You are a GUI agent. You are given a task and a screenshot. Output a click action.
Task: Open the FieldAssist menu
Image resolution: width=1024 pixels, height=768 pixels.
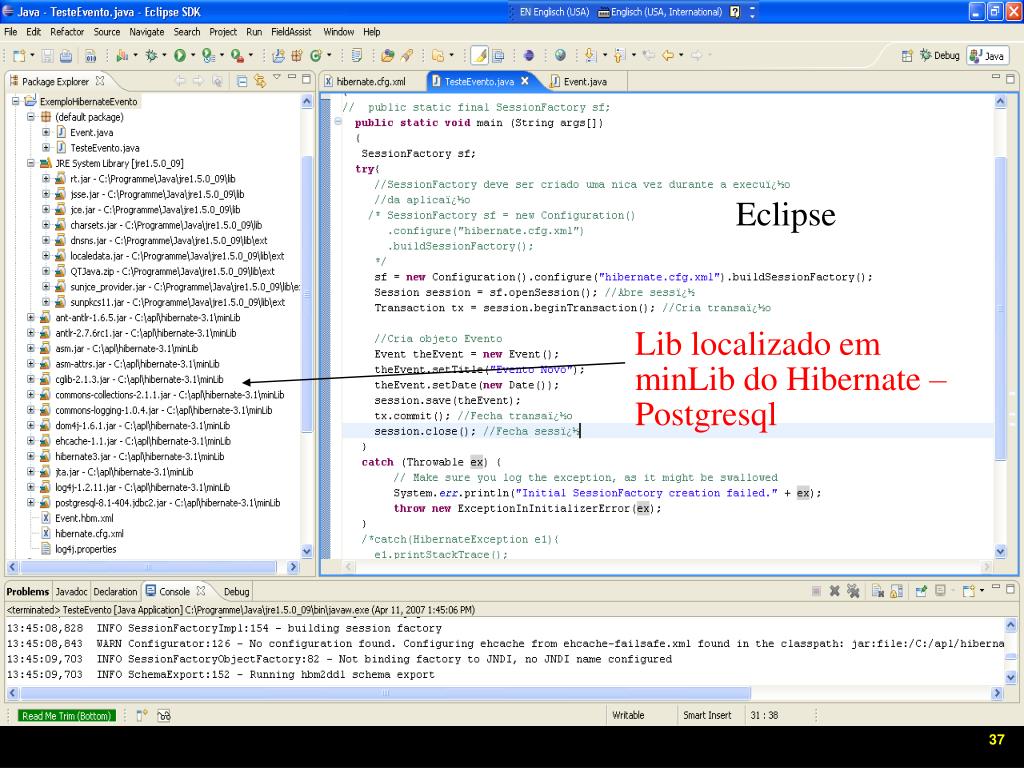tap(291, 32)
